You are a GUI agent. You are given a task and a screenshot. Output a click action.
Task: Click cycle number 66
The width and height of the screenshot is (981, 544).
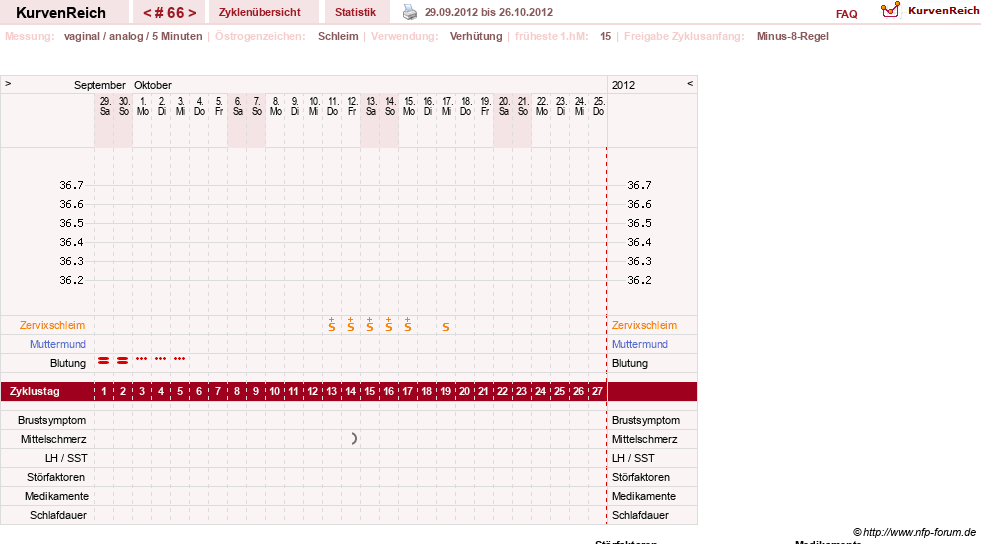[170, 13]
